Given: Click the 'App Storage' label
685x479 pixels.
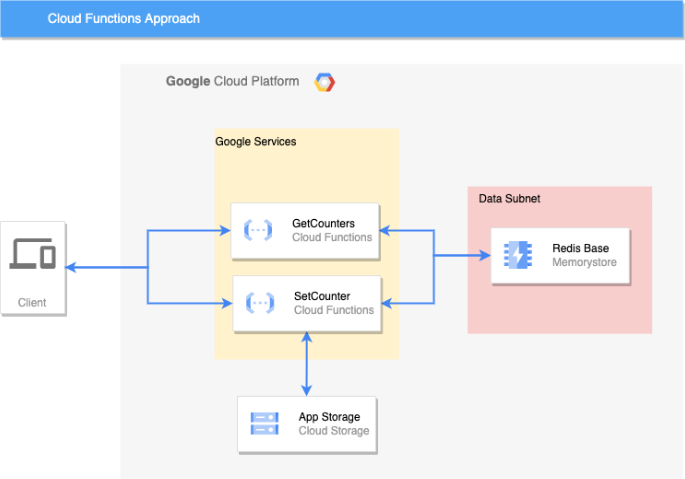Looking at the screenshot, I should [329, 417].
